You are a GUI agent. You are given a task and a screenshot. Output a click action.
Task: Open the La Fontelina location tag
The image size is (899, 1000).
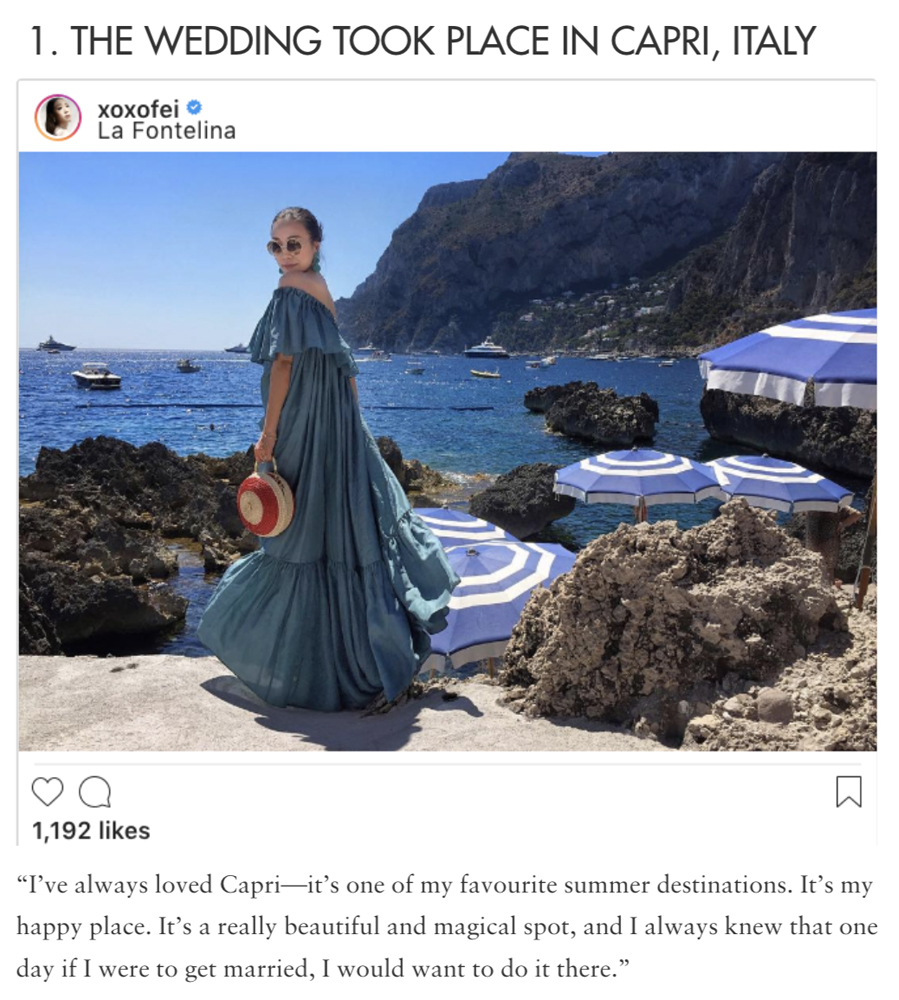point(167,131)
